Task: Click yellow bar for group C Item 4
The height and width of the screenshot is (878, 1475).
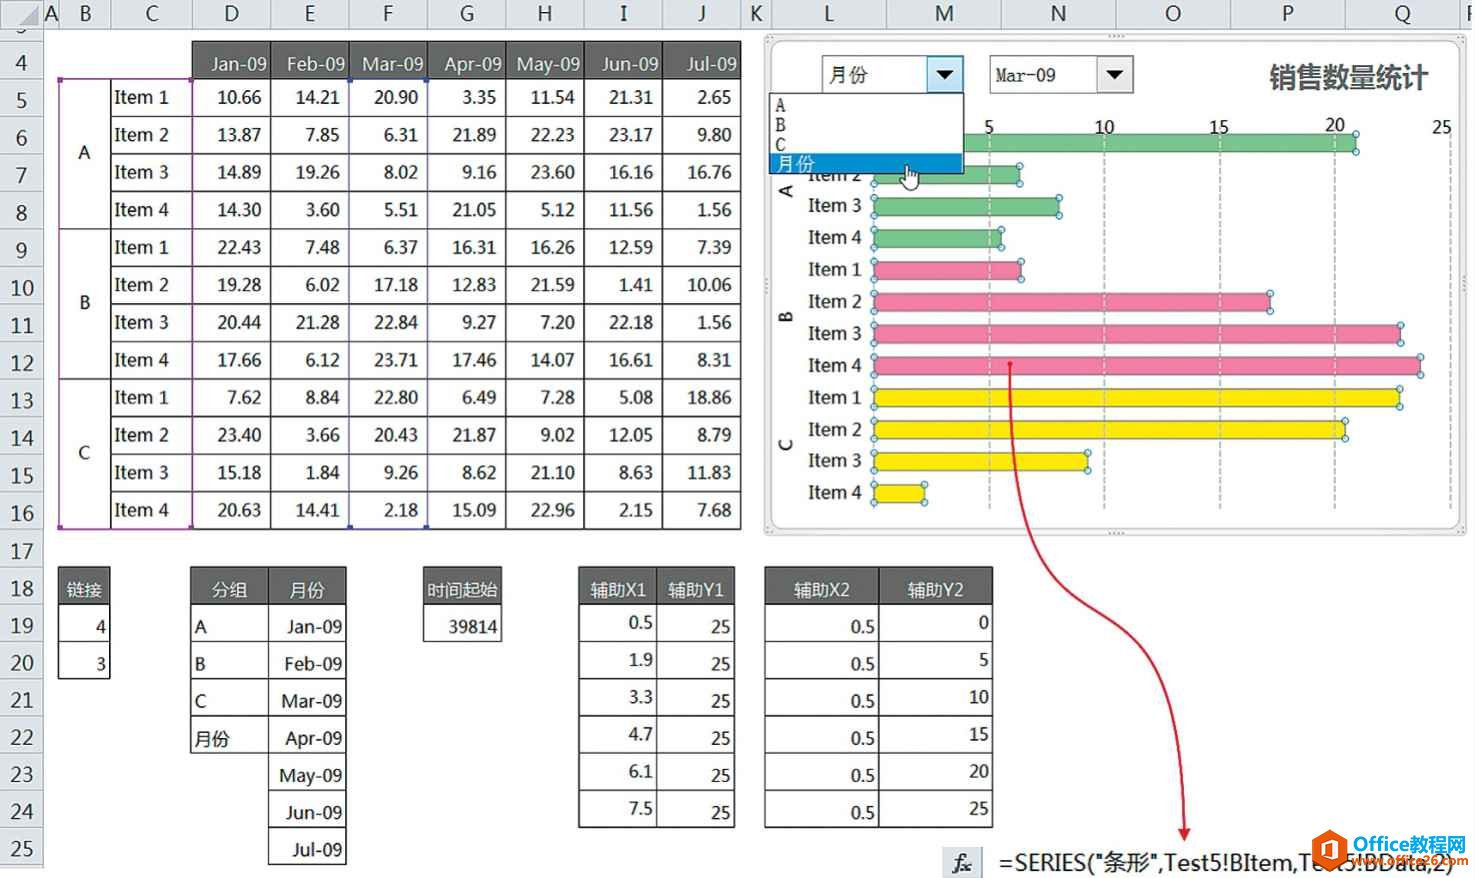Action: tap(900, 493)
